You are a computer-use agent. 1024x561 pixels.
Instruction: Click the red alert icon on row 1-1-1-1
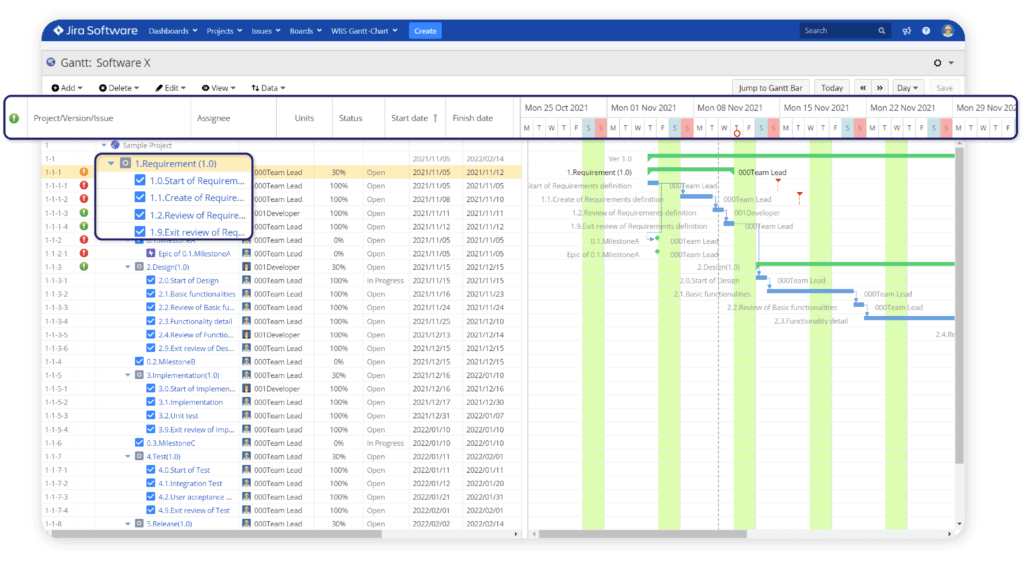point(84,185)
